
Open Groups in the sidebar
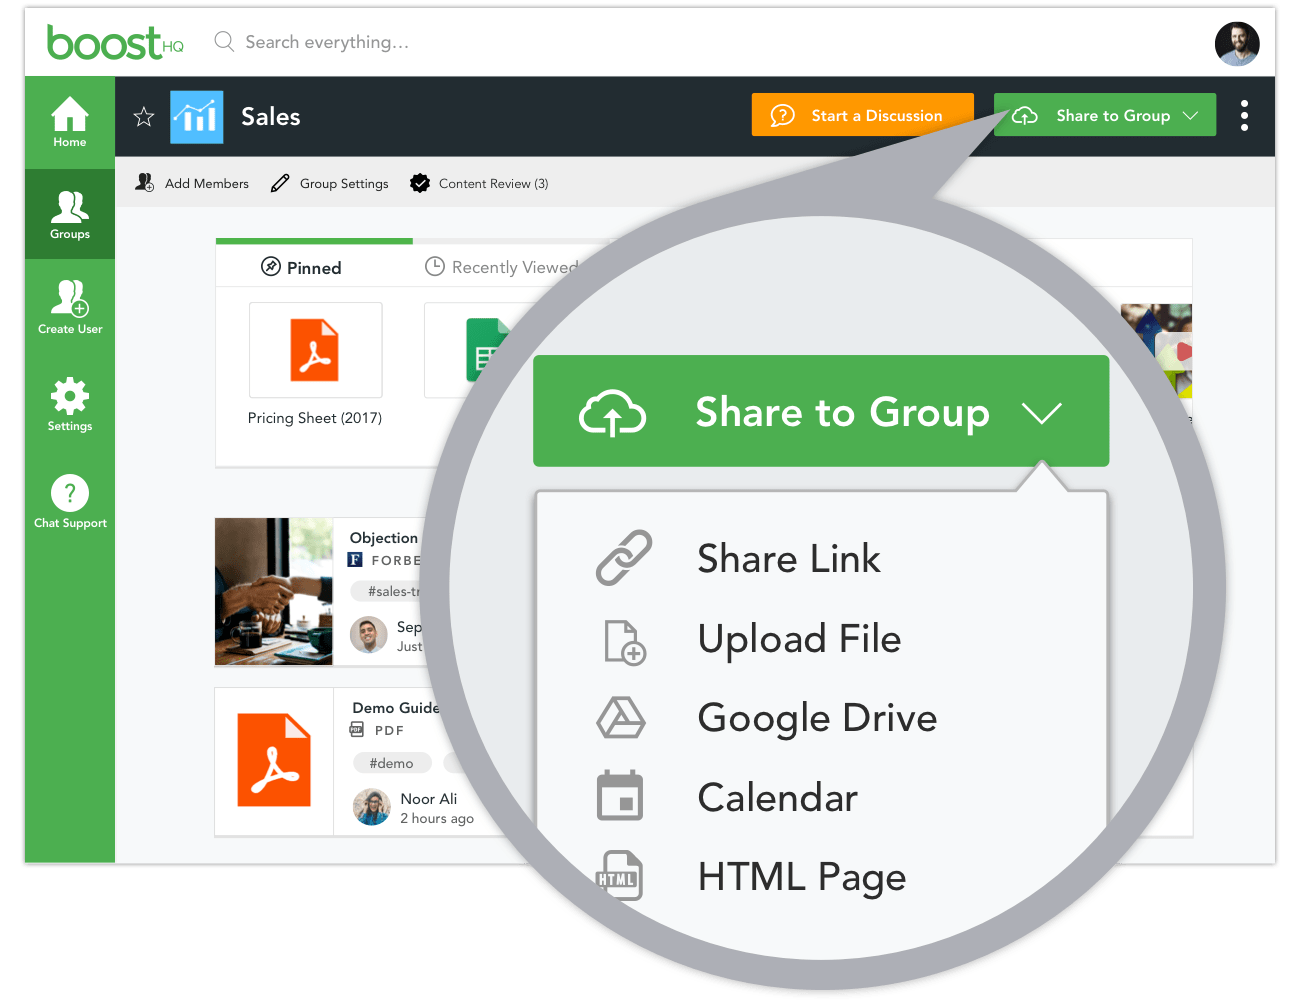[70, 215]
